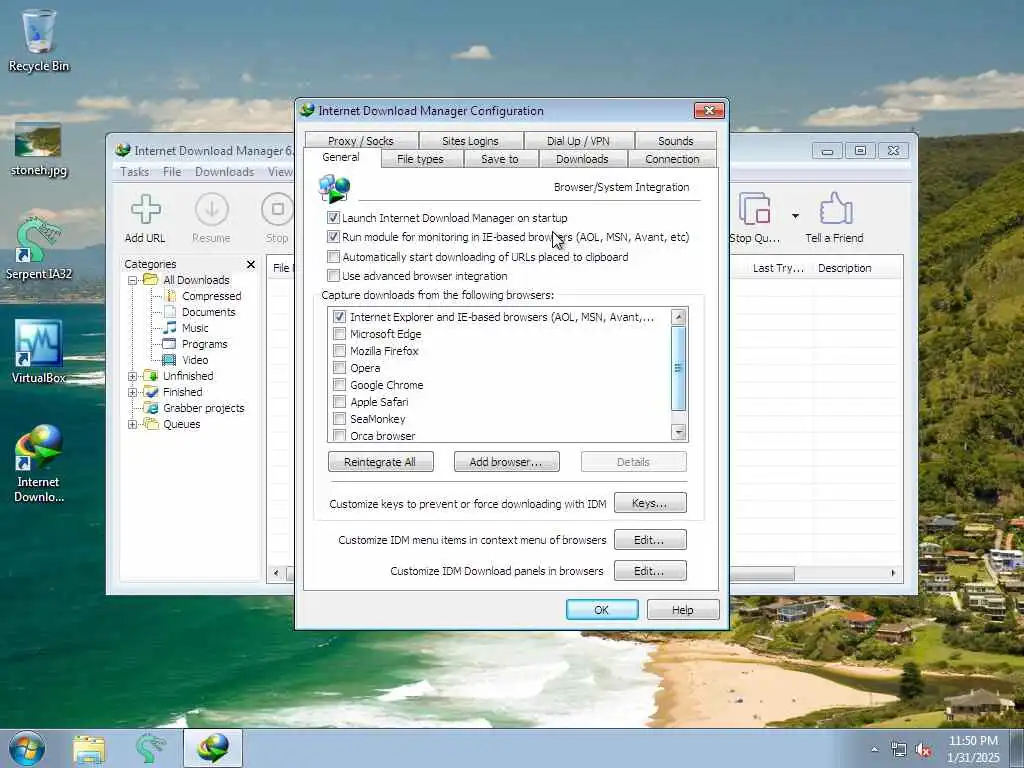Enable automatically start downloading clipboard URLs
1024x768 pixels.
[x=333, y=257]
